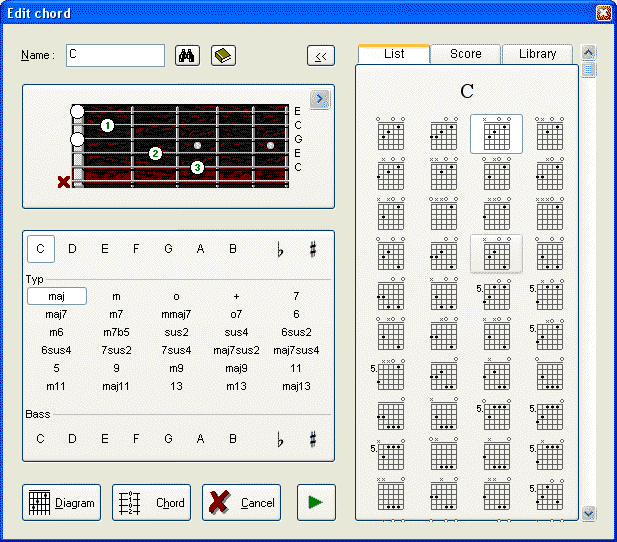Click finger 1 dot on fretboard
617x542 pixels.
click(x=107, y=126)
